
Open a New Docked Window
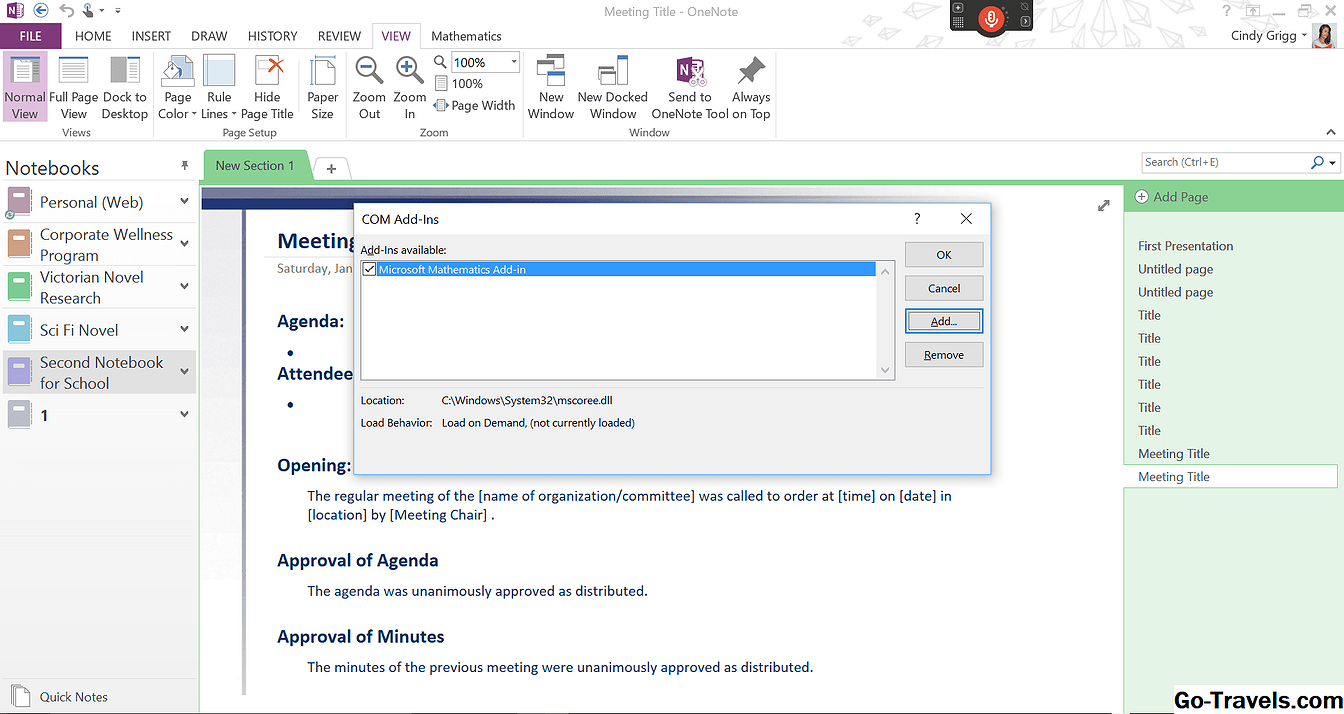click(x=613, y=88)
